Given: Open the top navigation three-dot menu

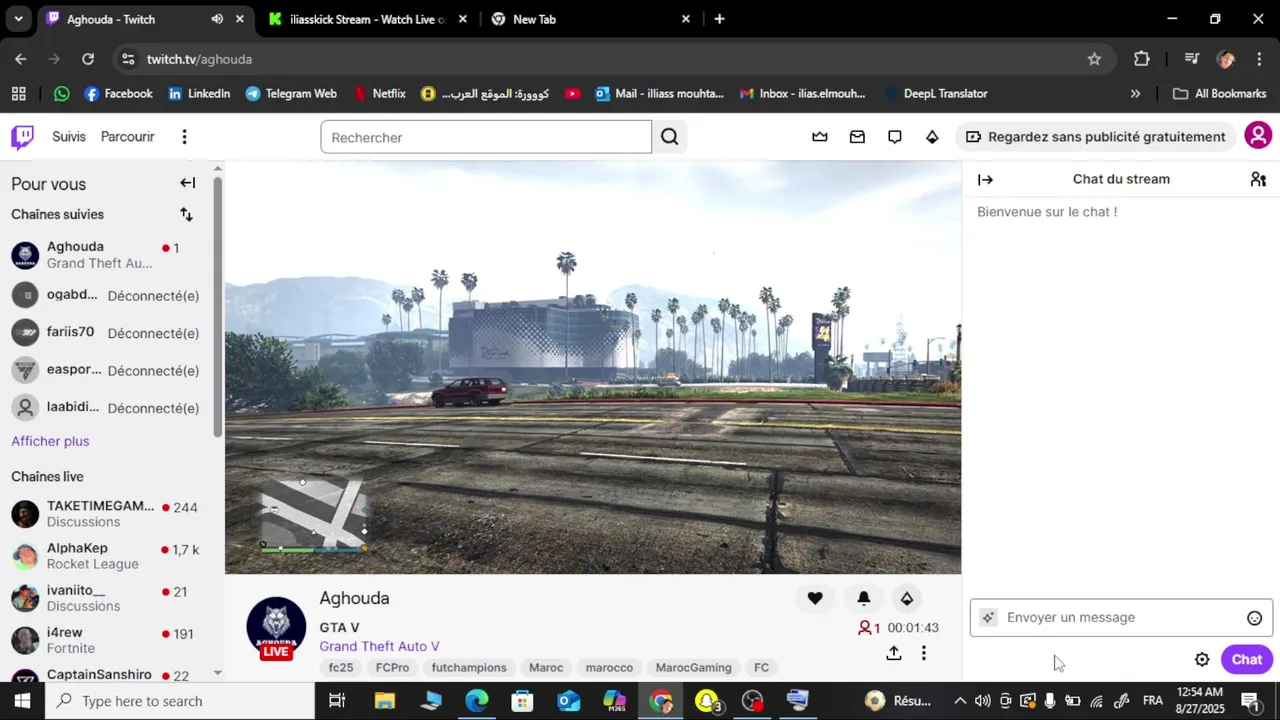Looking at the screenshot, I should coord(184,137).
